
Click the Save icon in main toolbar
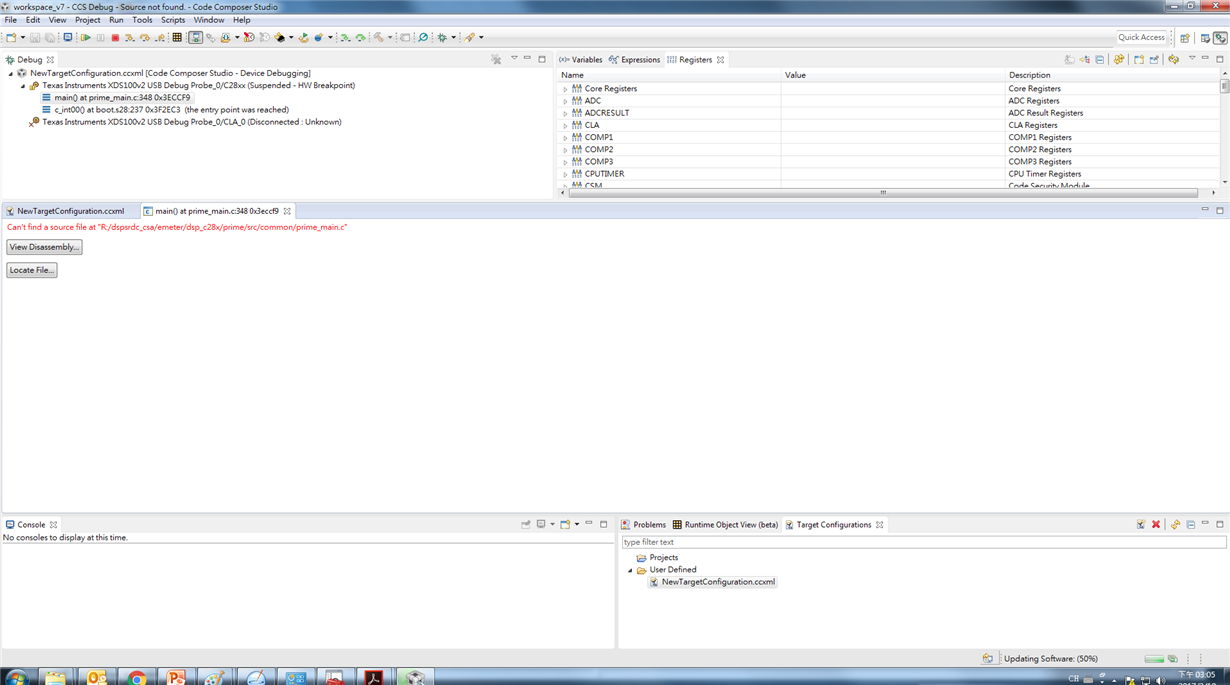pyautogui.click(x=35, y=37)
